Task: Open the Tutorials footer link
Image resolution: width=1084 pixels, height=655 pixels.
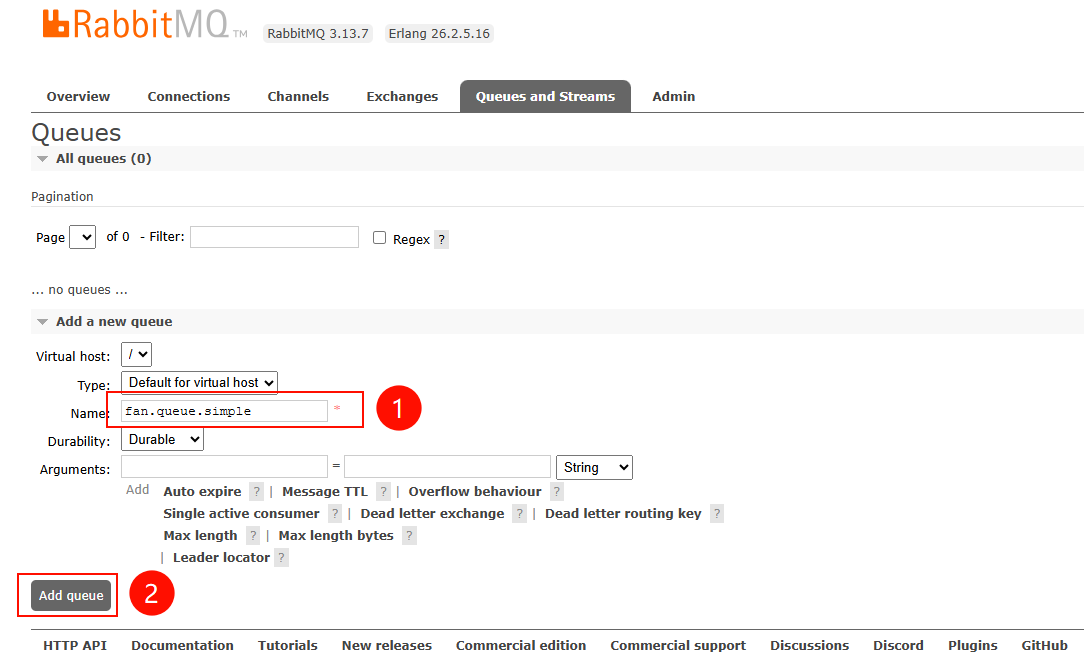Action: pyautogui.click(x=288, y=645)
